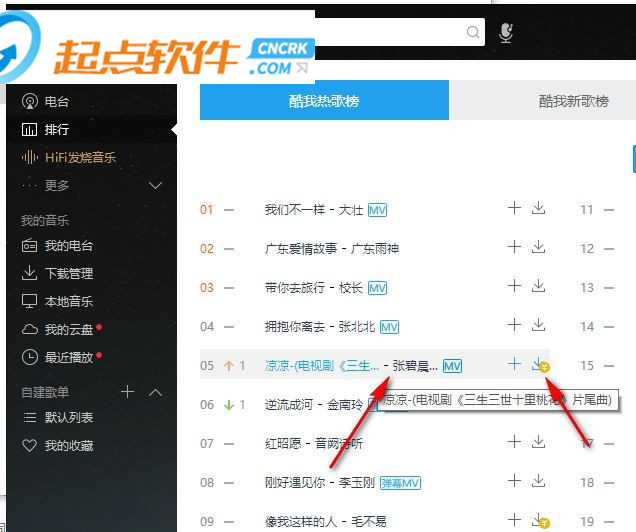The height and width of the screenshot is (532, 636).
Task: Open 我的云盘 cloud drive
Action: click(57, 329)
